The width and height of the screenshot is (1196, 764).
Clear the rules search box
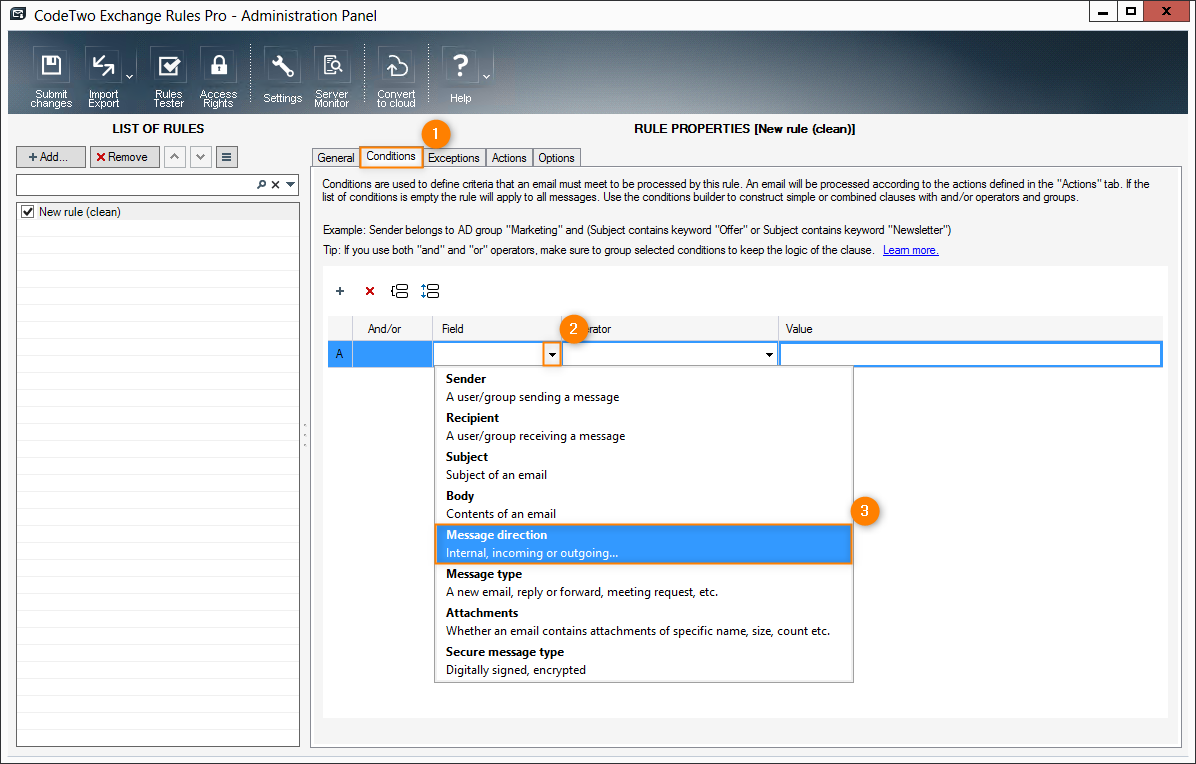276,185
